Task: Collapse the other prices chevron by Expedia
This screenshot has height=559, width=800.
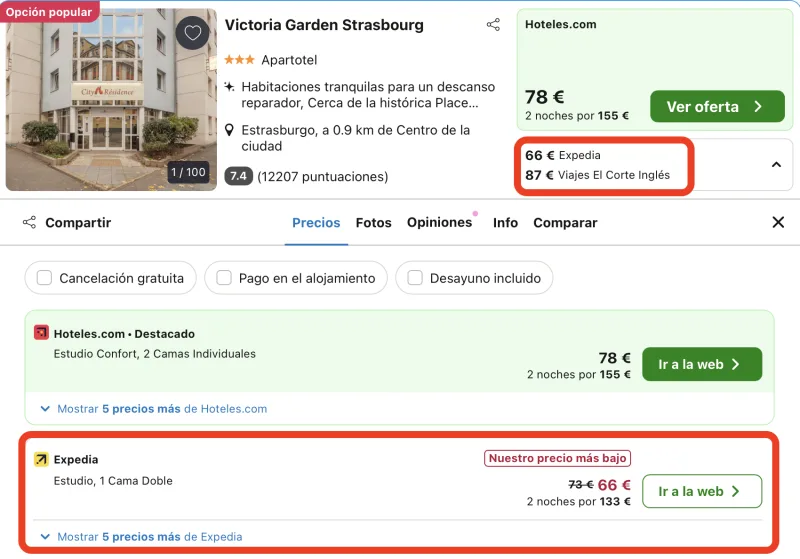Action: click(x=776, y=164)
